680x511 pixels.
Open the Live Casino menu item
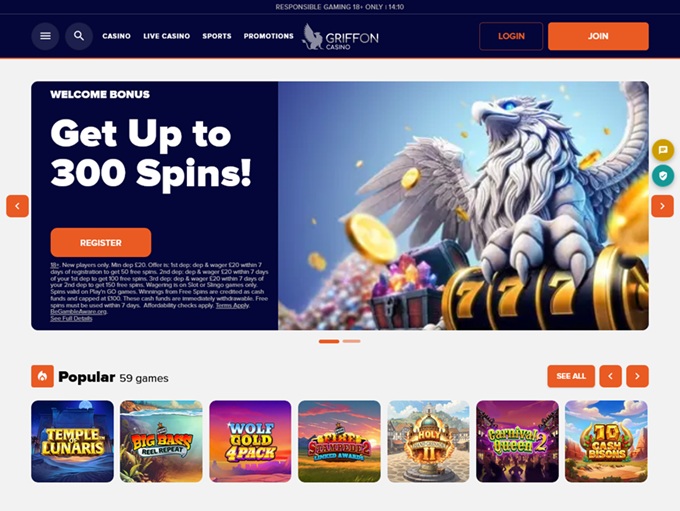click(x=167, y=36)
